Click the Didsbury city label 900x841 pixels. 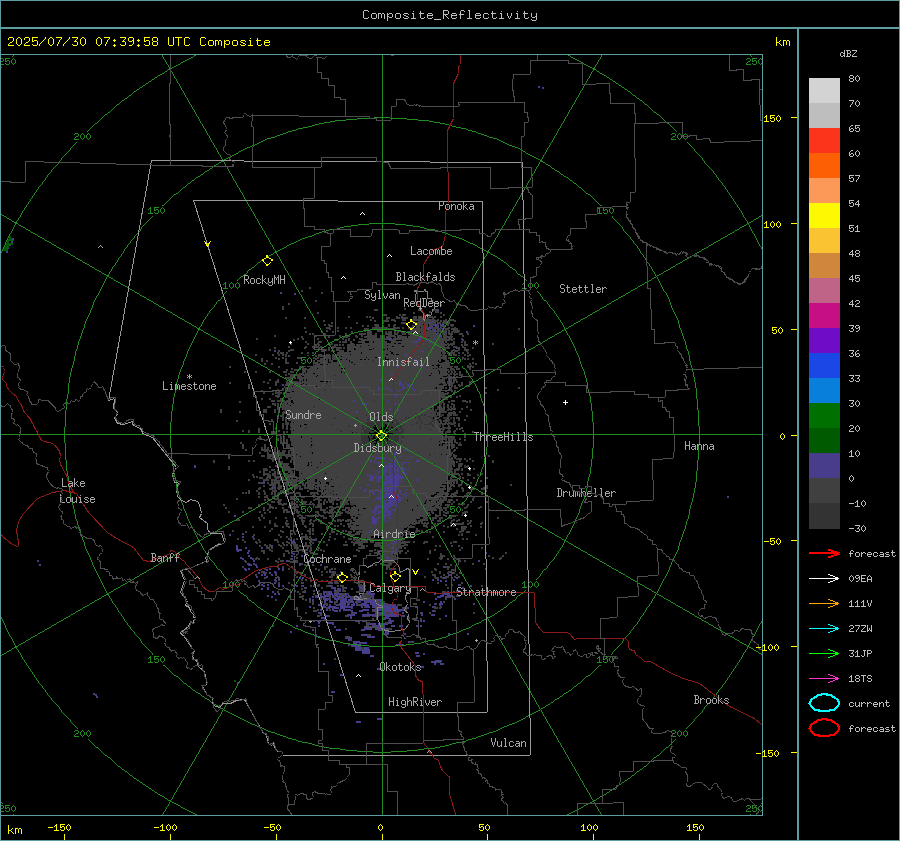(377, 448)
